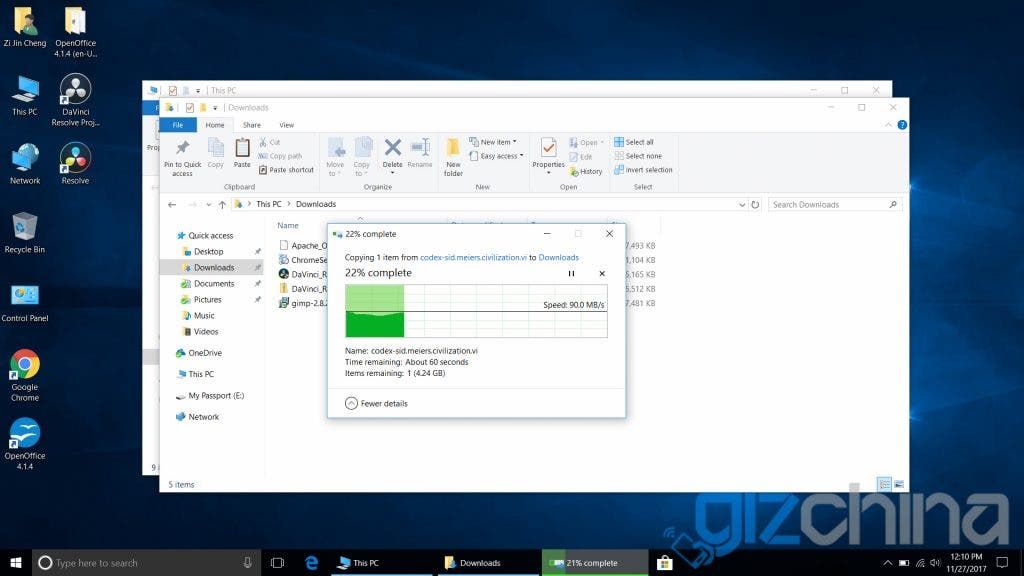1024x576 pixels.
Task: Click Pin to Quick access icon
Action: tap(182, 157)
